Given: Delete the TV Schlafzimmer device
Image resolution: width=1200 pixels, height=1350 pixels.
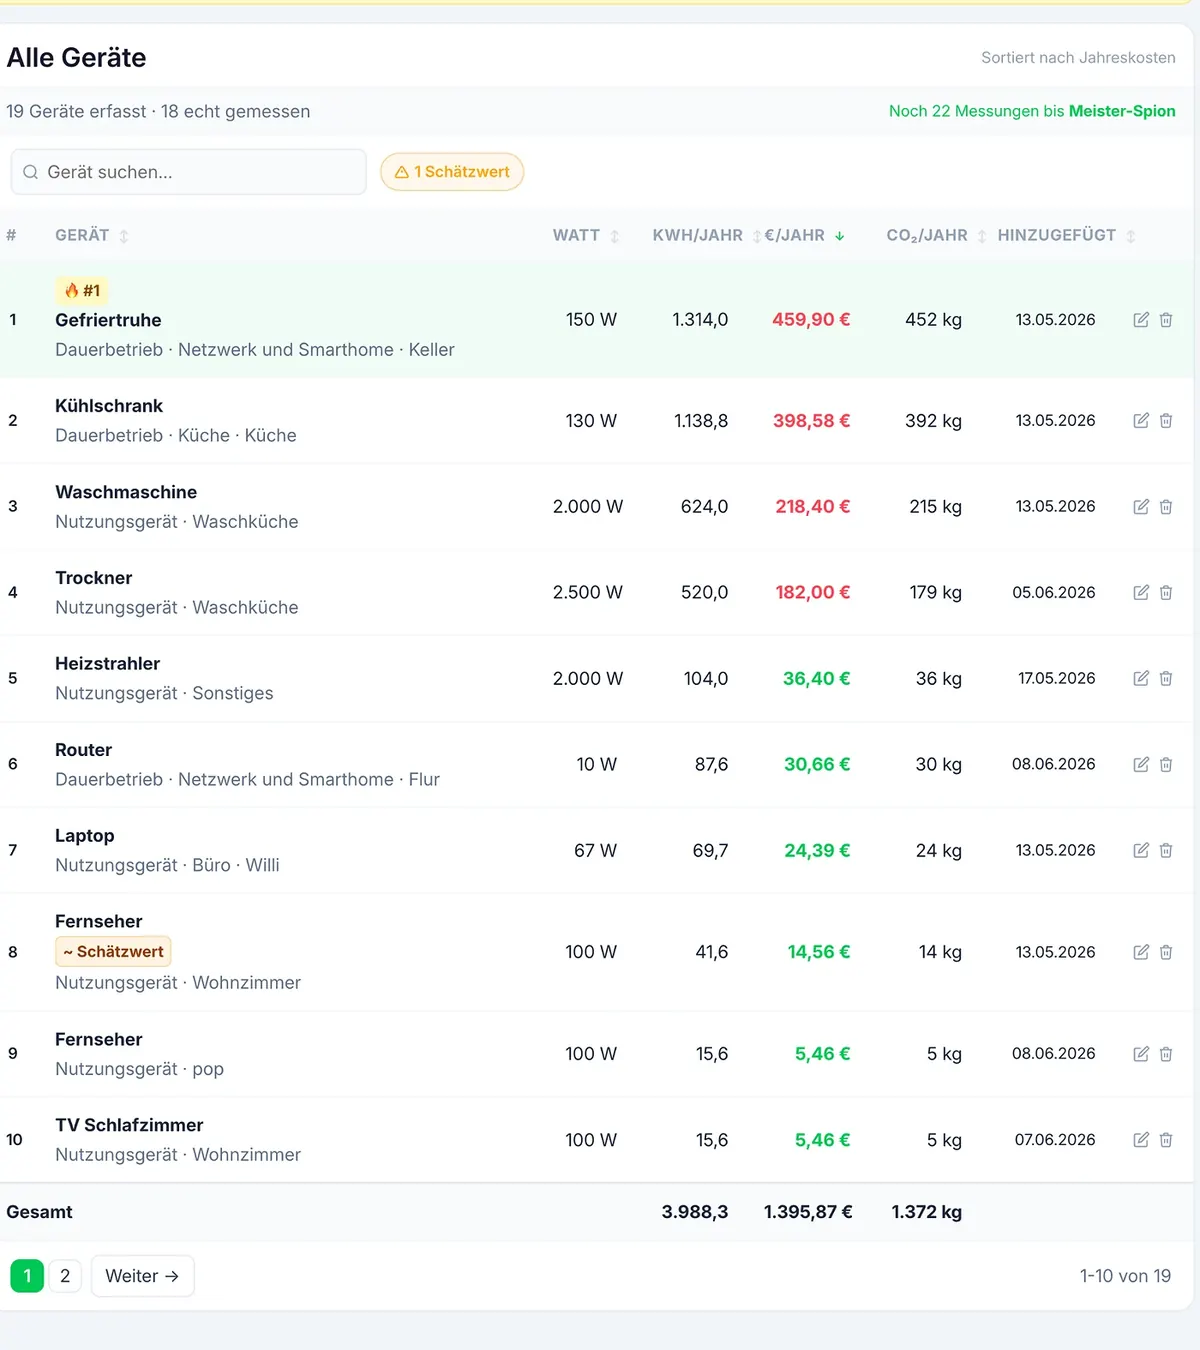Looking at the screenshot, I should [x=1166, y=1140].
